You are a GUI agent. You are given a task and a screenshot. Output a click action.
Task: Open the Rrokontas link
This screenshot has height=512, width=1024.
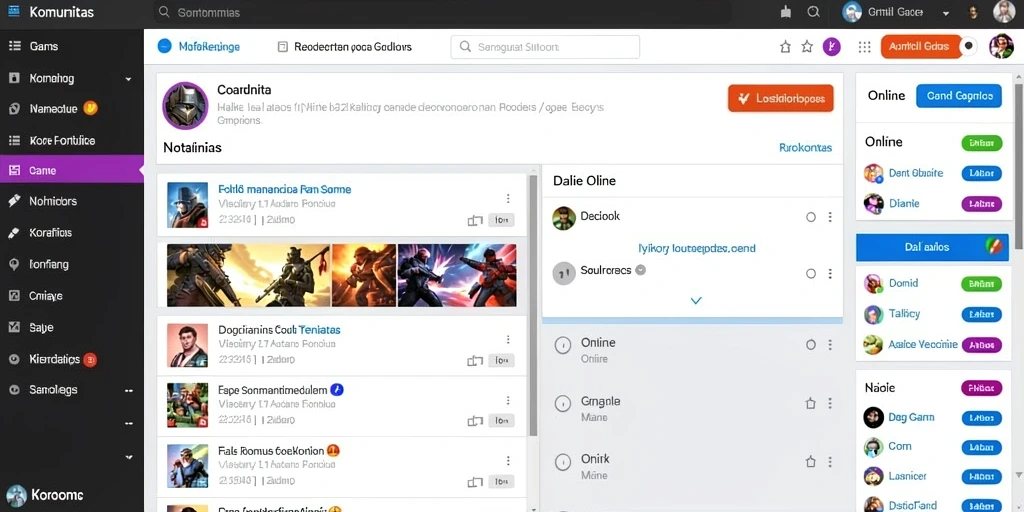tap(805, 148)
